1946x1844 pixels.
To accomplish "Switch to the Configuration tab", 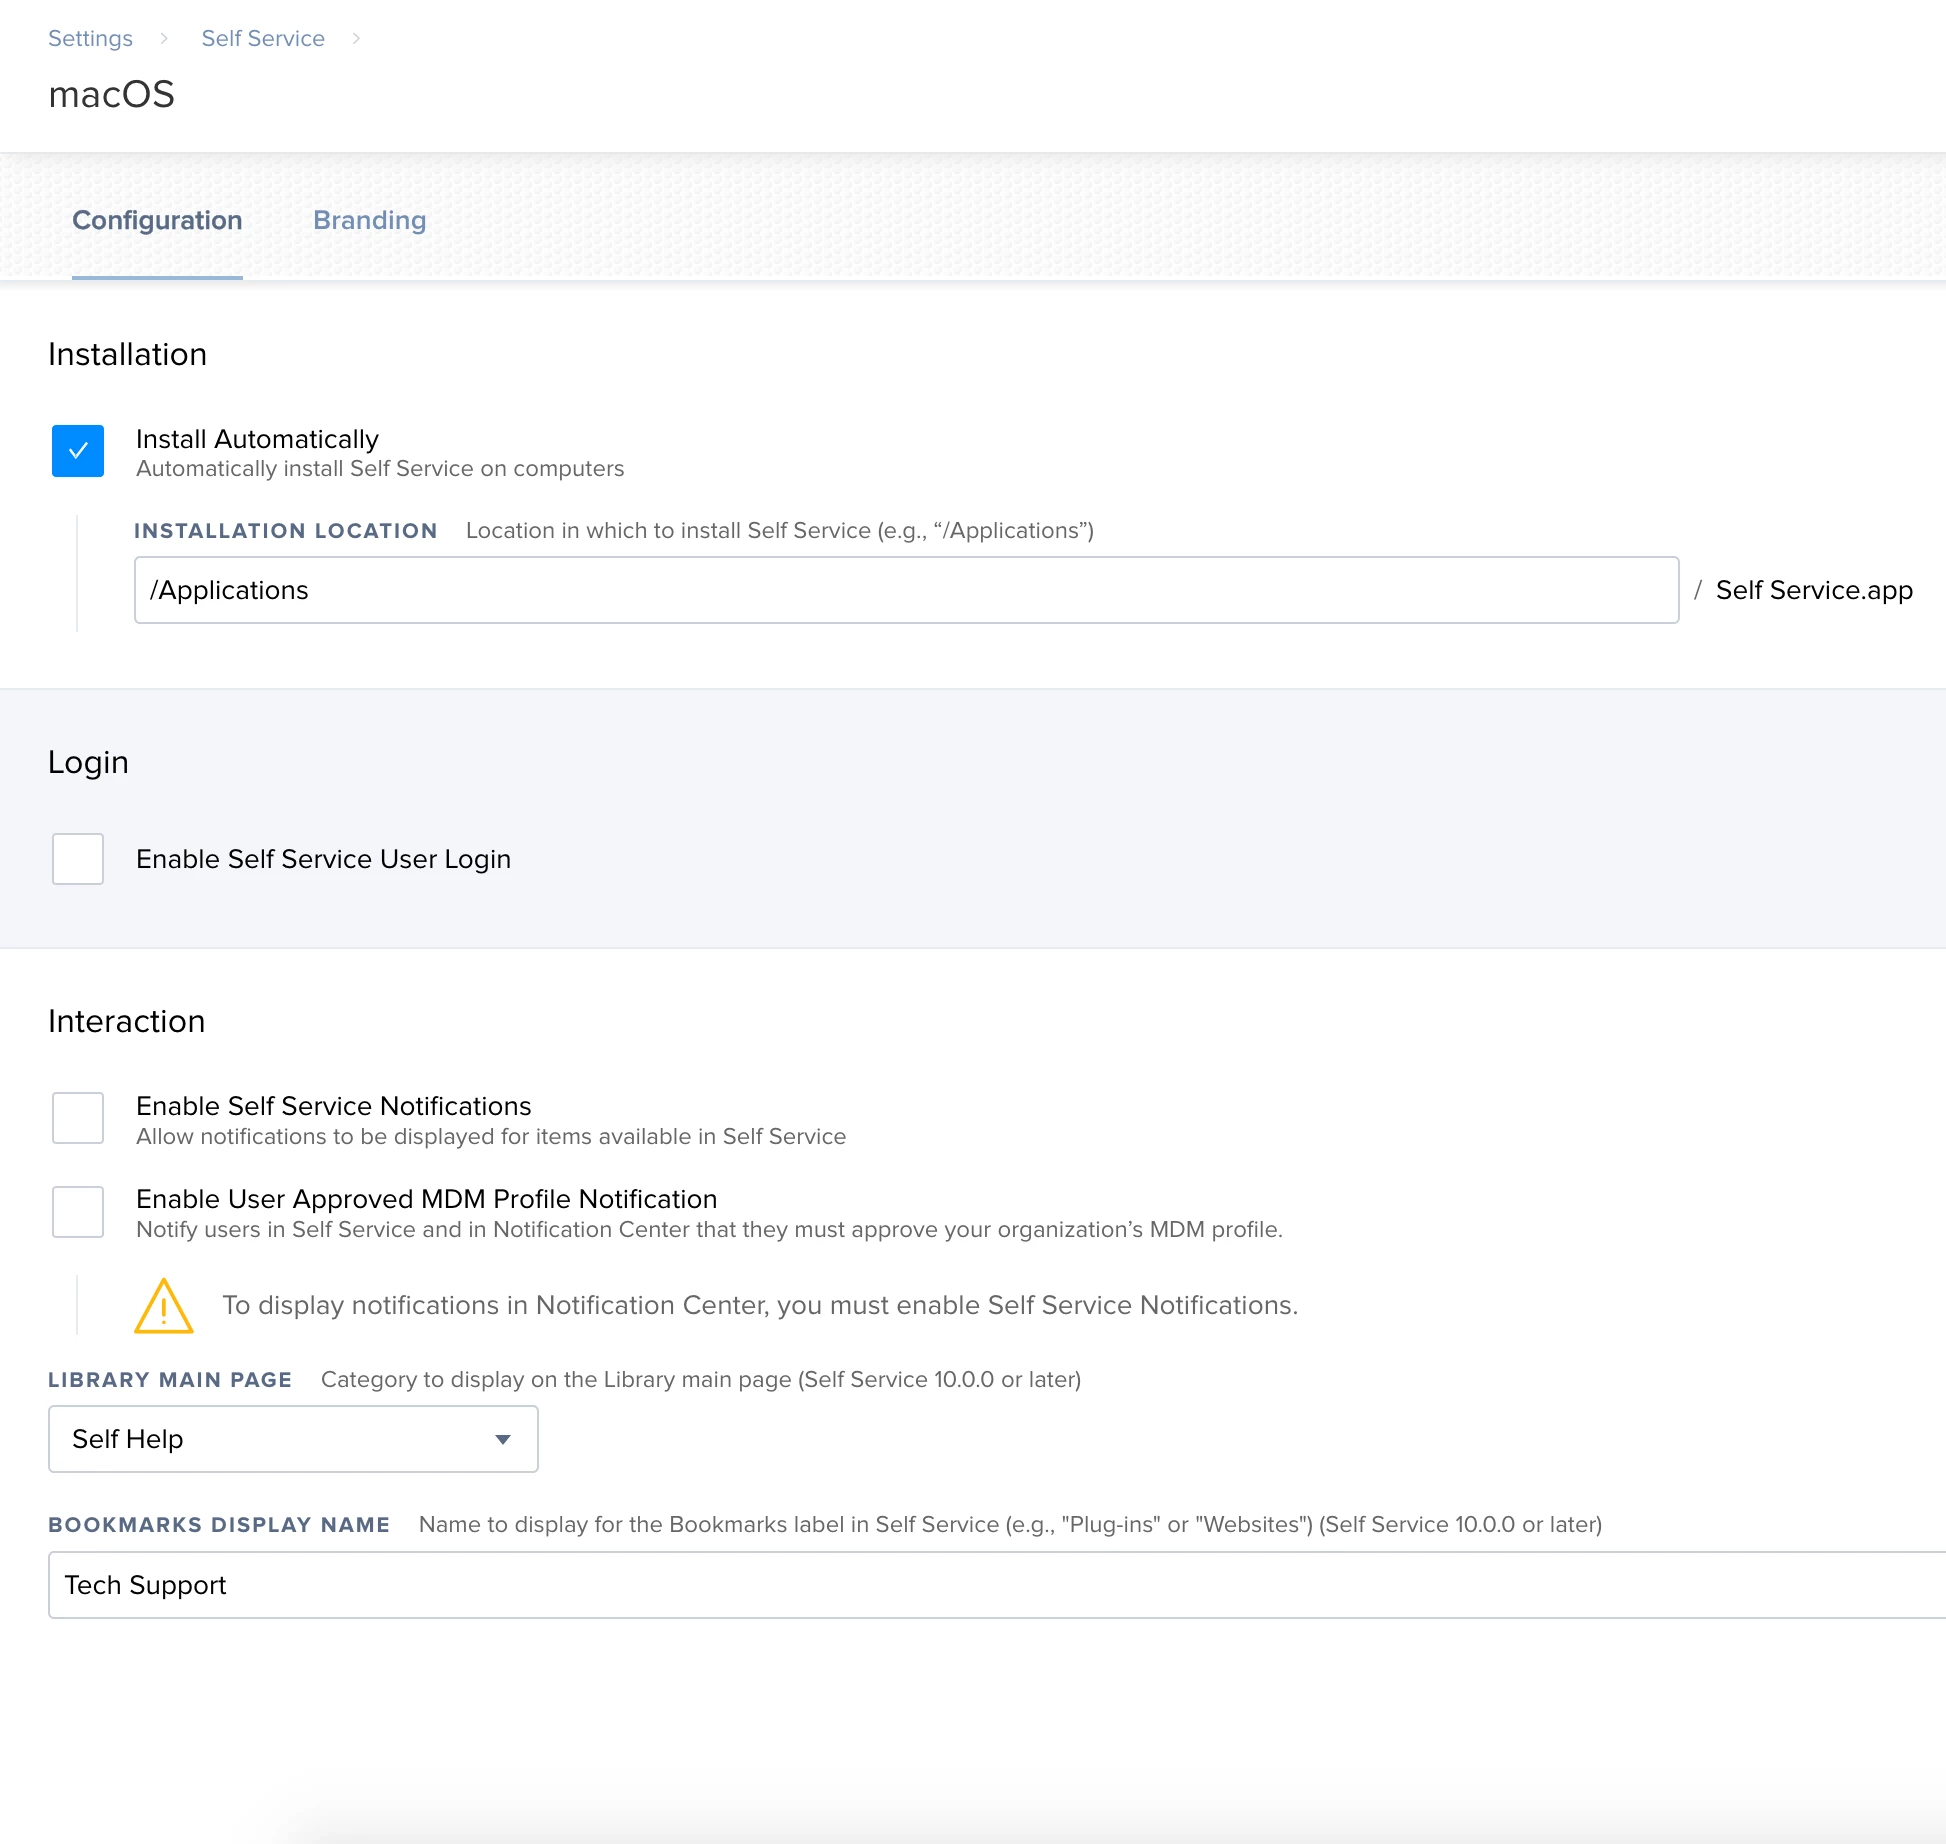I will [x=157, y=220].
